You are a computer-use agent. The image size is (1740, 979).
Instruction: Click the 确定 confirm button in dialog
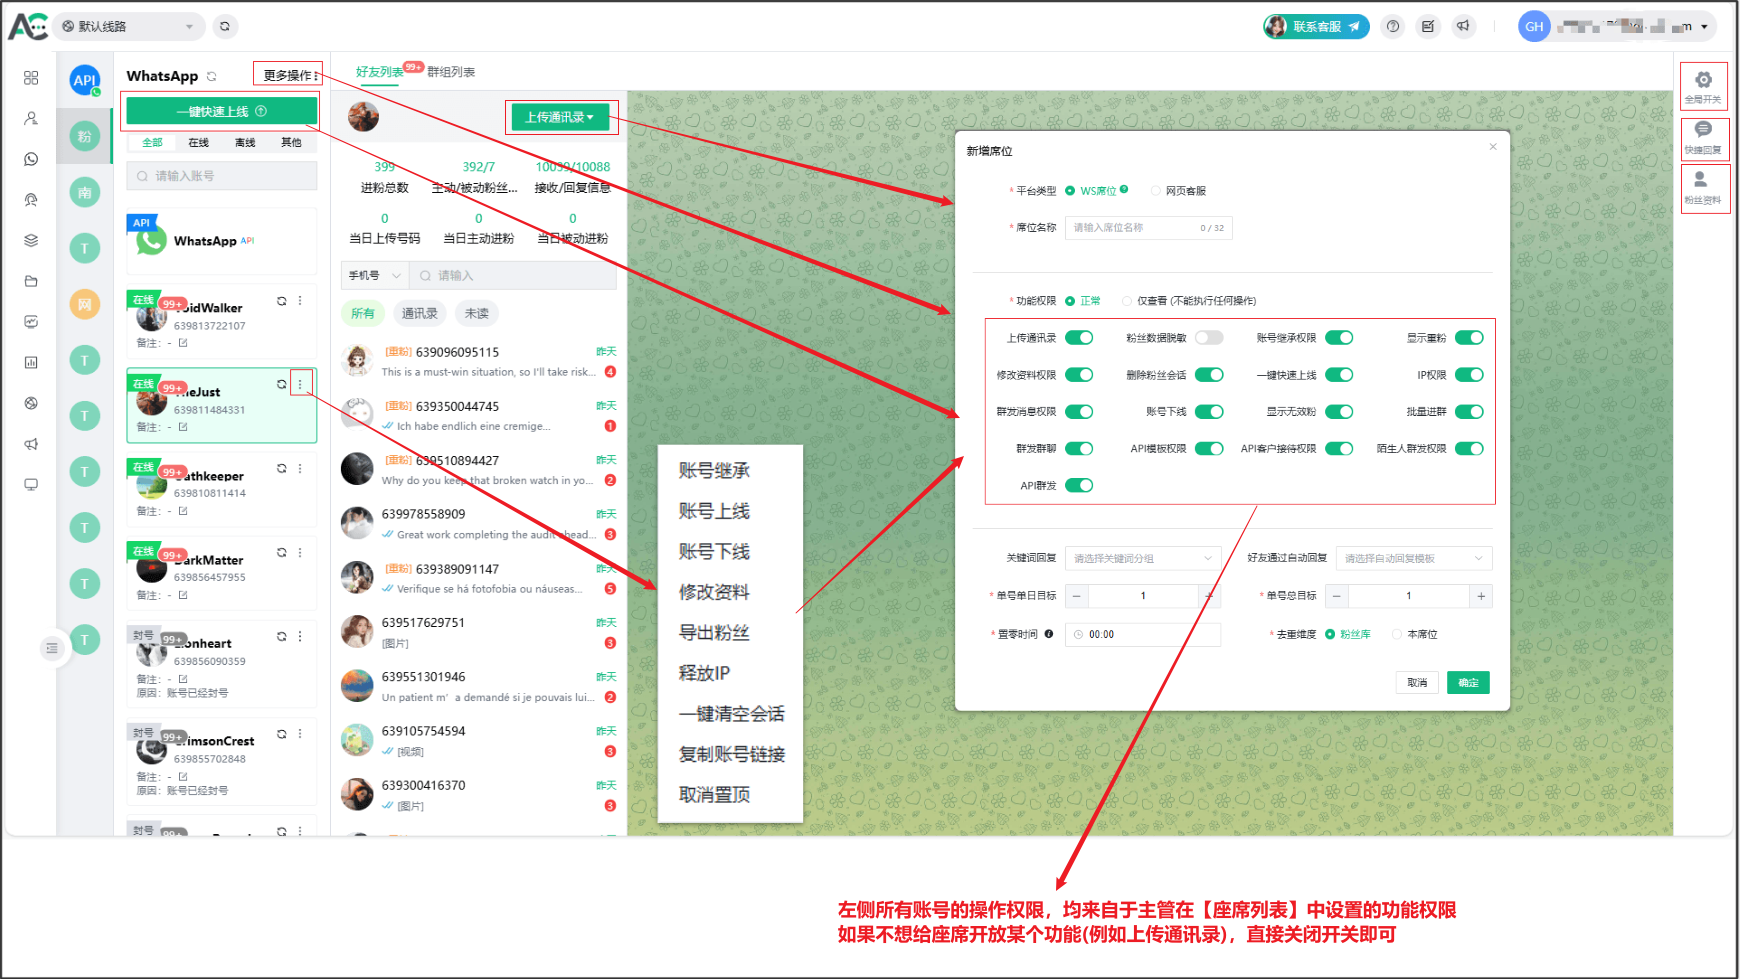click(1467, 682)
